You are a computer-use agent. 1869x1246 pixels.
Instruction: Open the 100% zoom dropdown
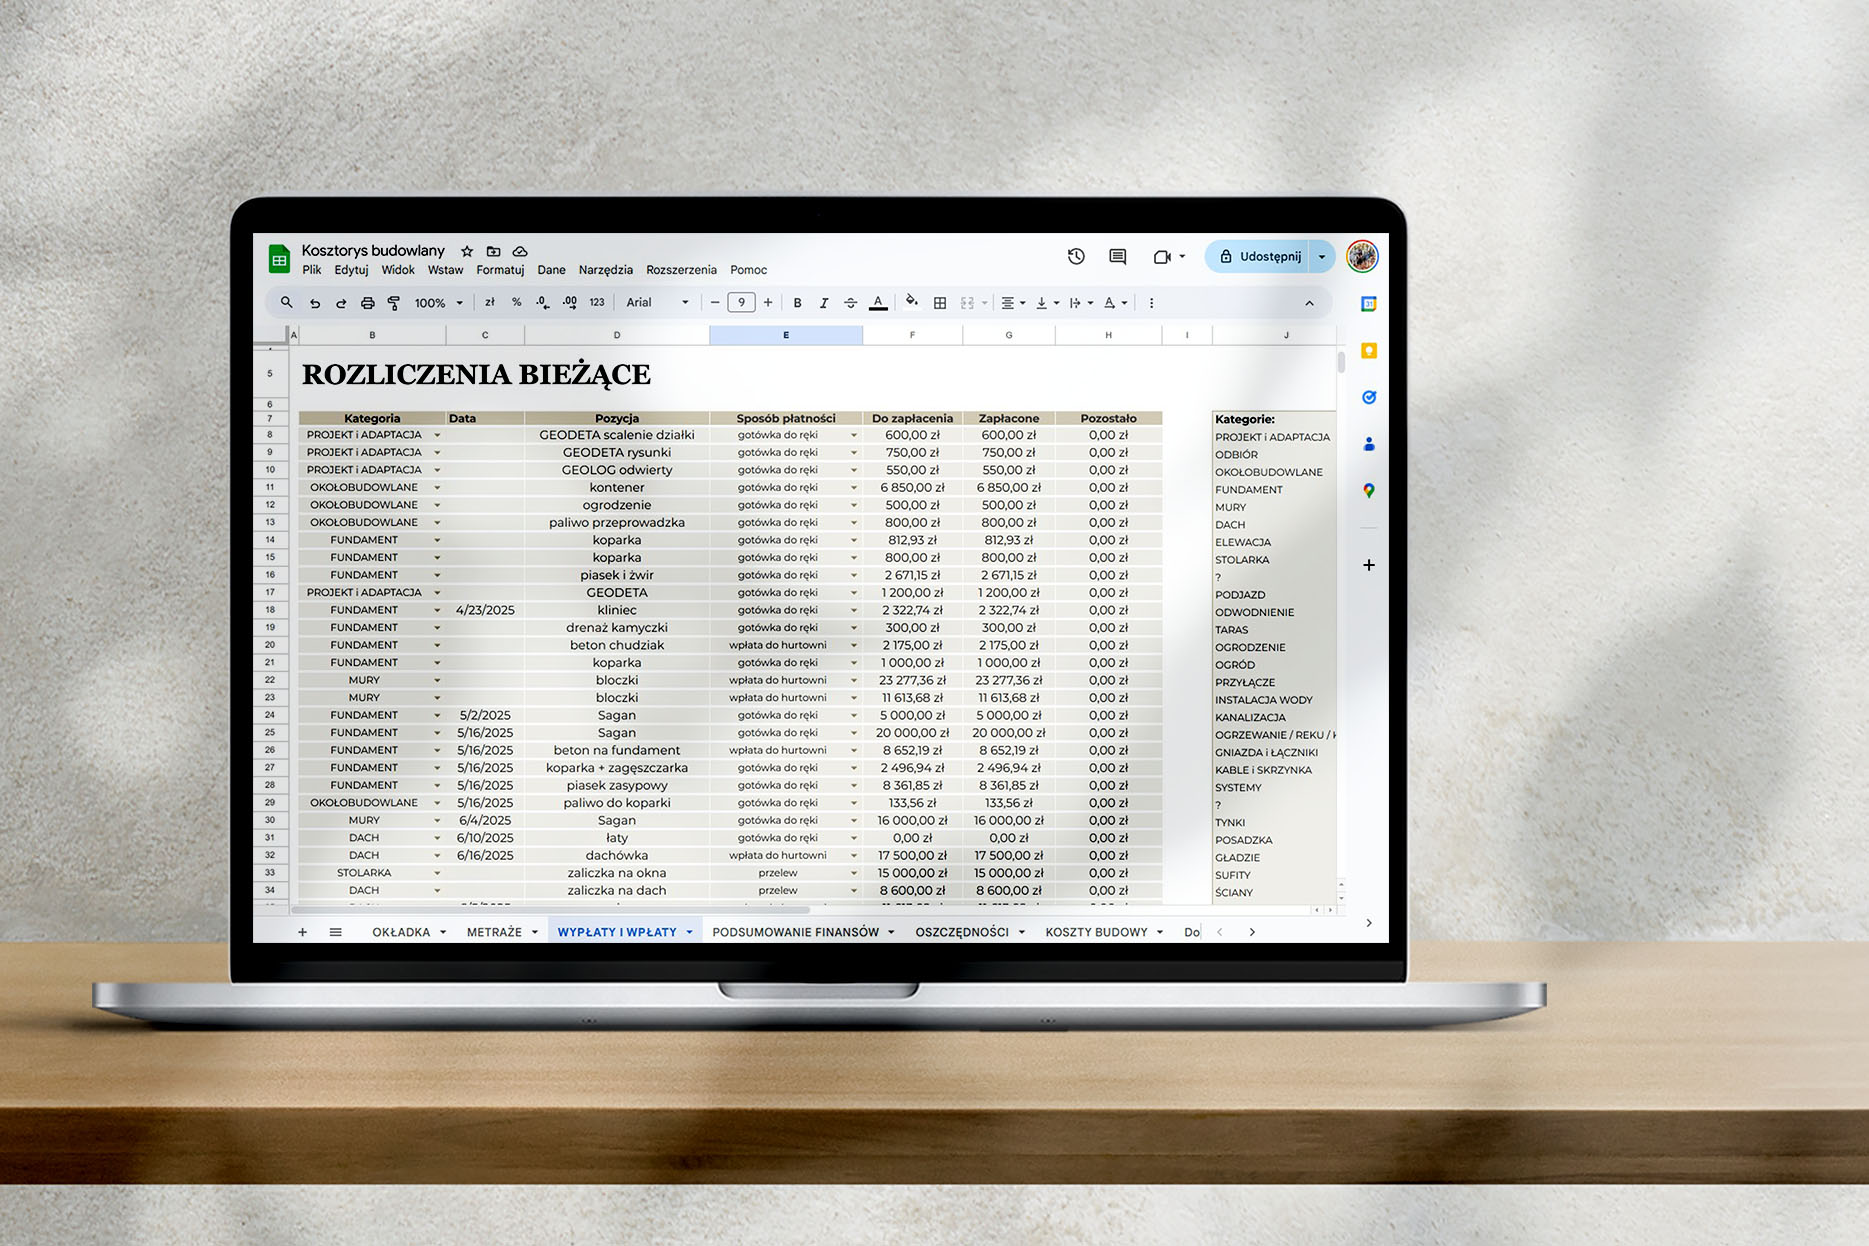pos(439,303)
